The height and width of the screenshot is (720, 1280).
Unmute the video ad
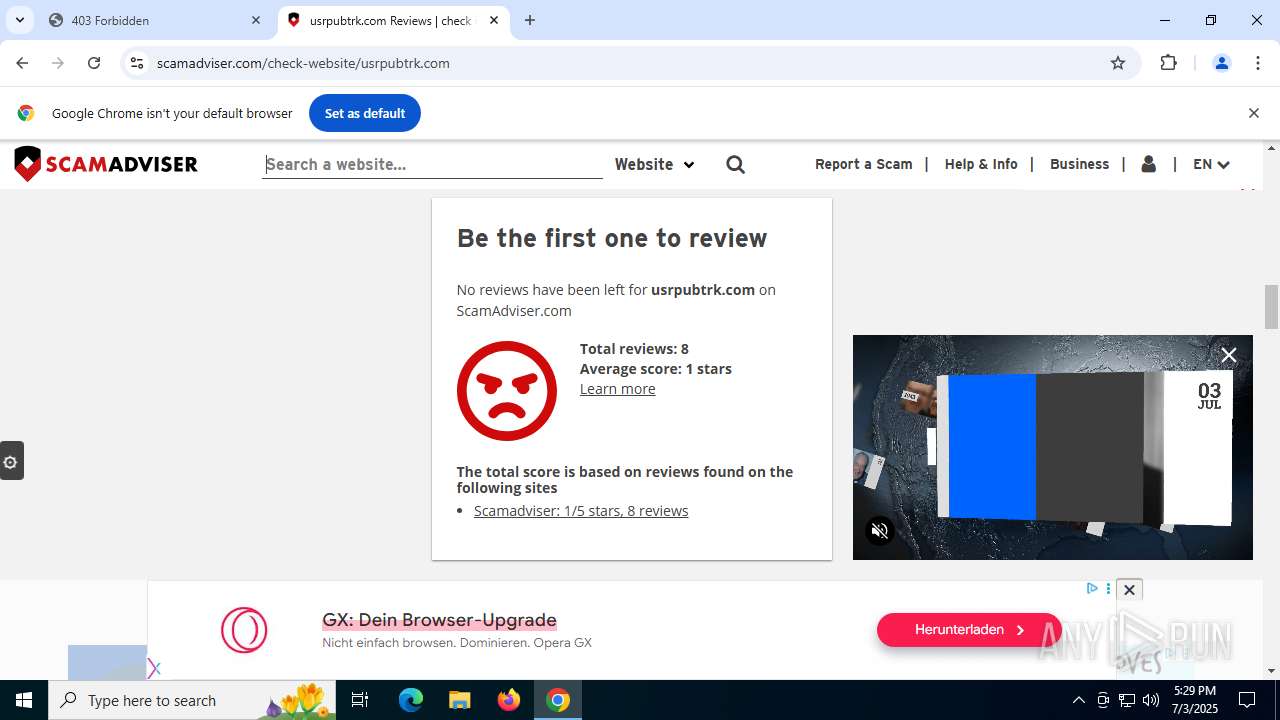click(x=880, y=531)
